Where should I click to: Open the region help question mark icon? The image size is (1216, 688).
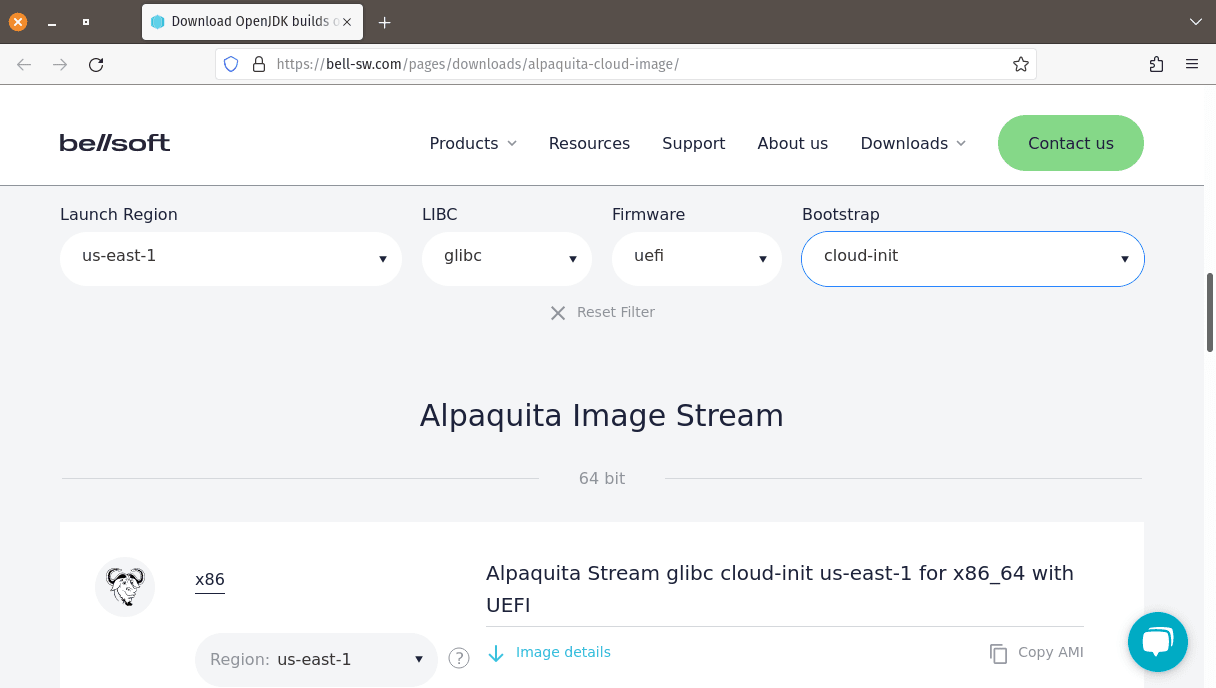point(459,658)
